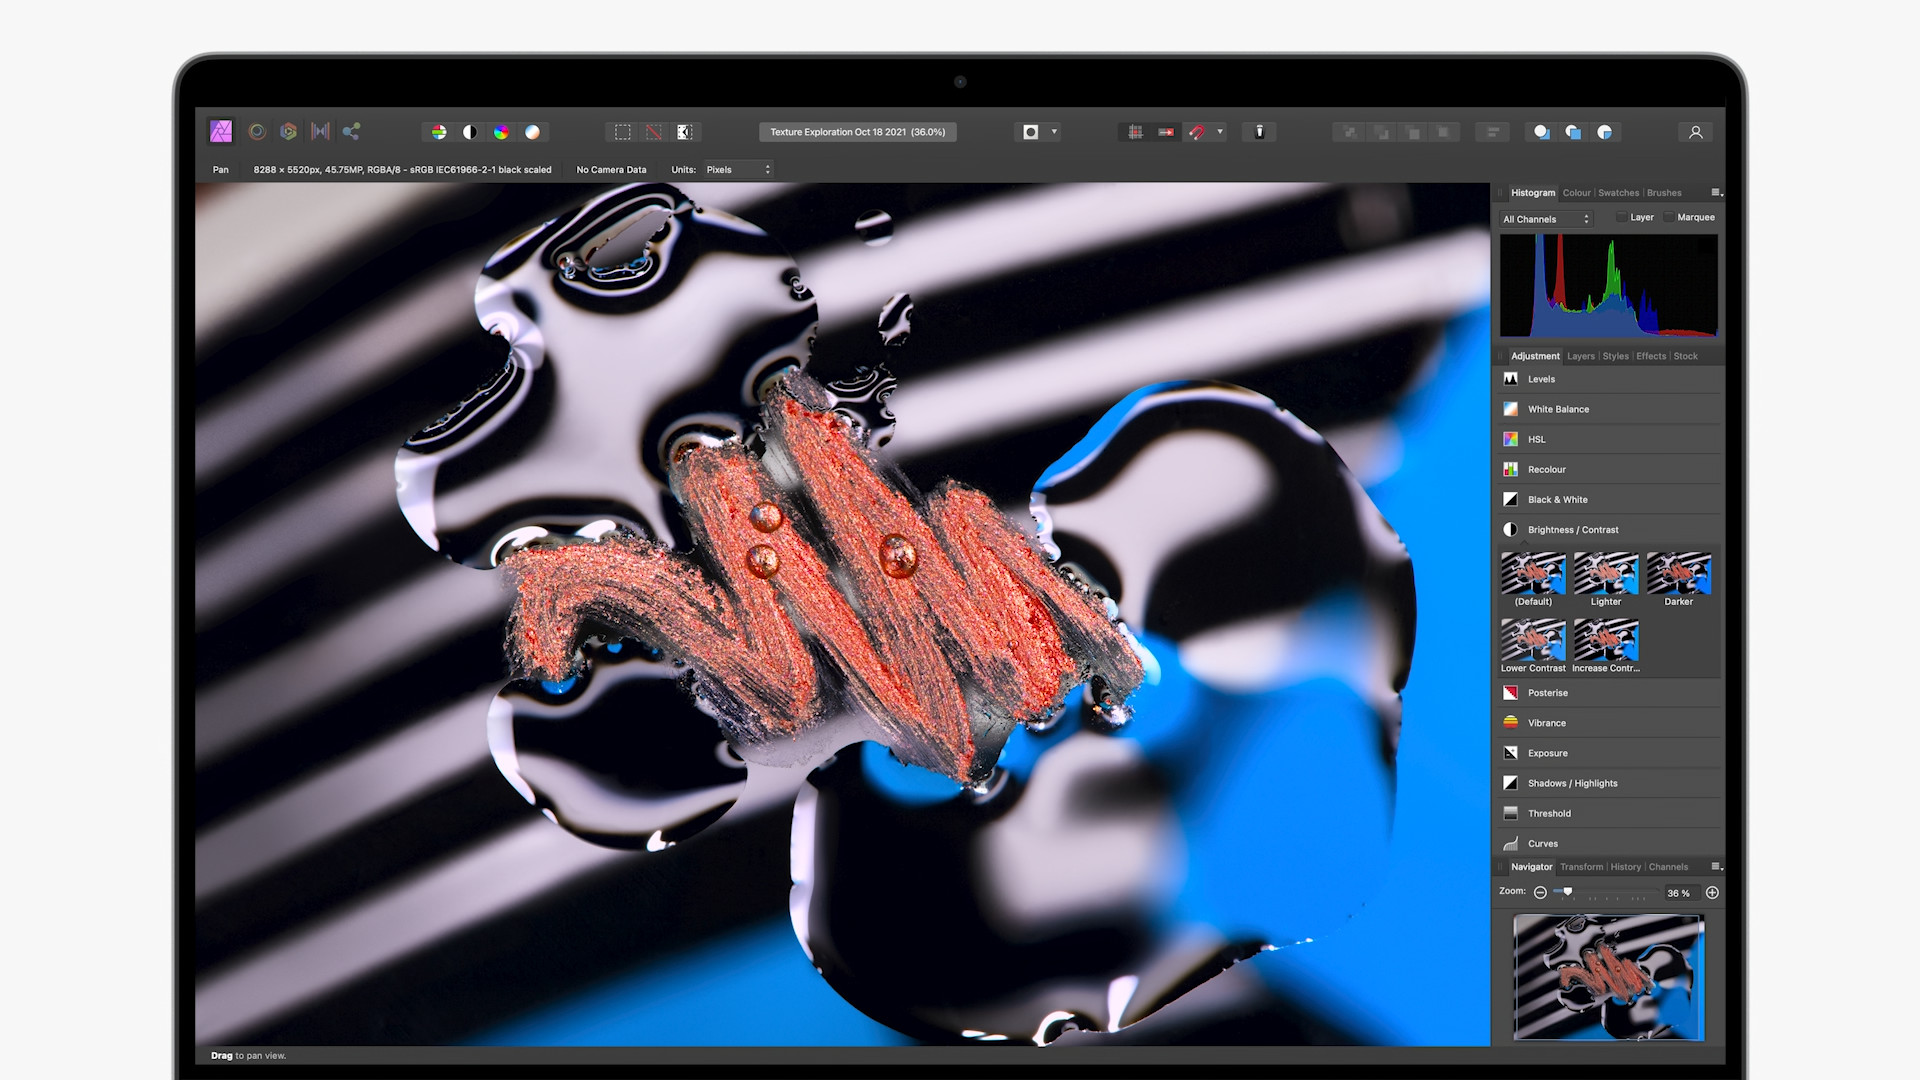The width and height of the screenshot is (1920, 1080).
Task: Toggle the force pixel alignment icon
Action: click(x=1135, y=132)
